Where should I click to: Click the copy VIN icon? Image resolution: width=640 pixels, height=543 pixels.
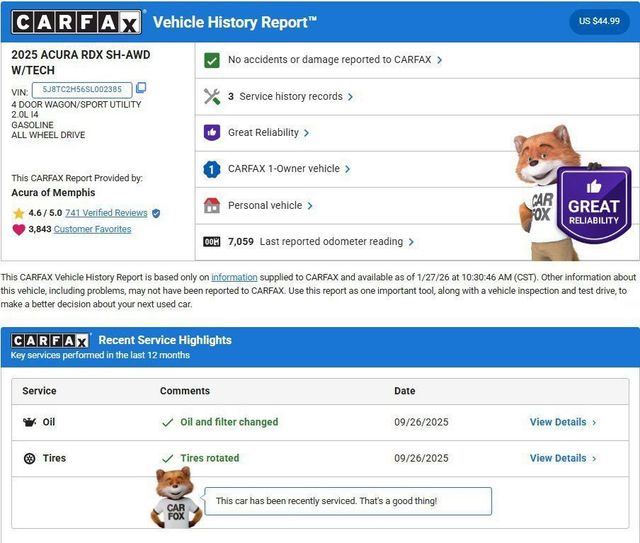tap(141, 89)
